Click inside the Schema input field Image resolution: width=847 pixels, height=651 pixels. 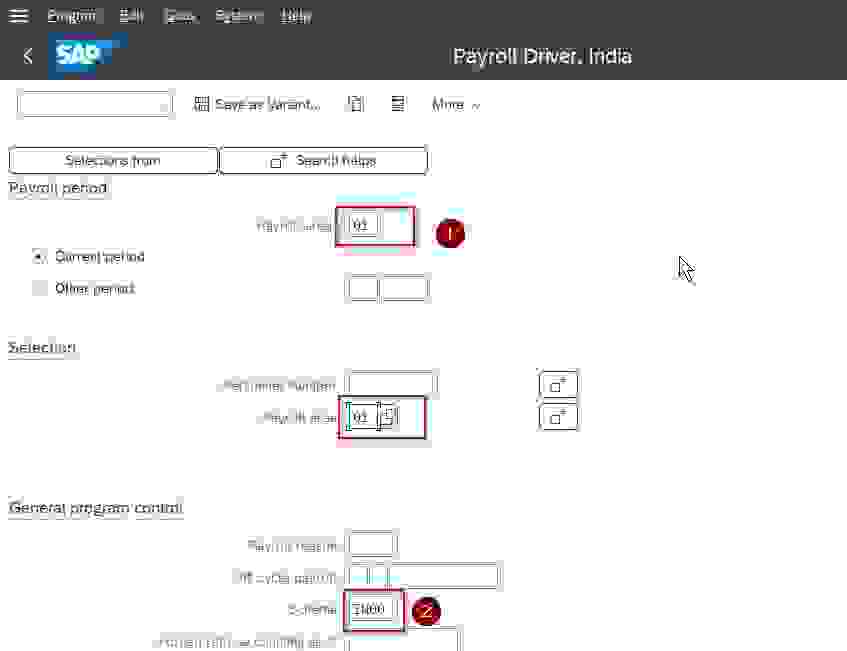(371, 610)
